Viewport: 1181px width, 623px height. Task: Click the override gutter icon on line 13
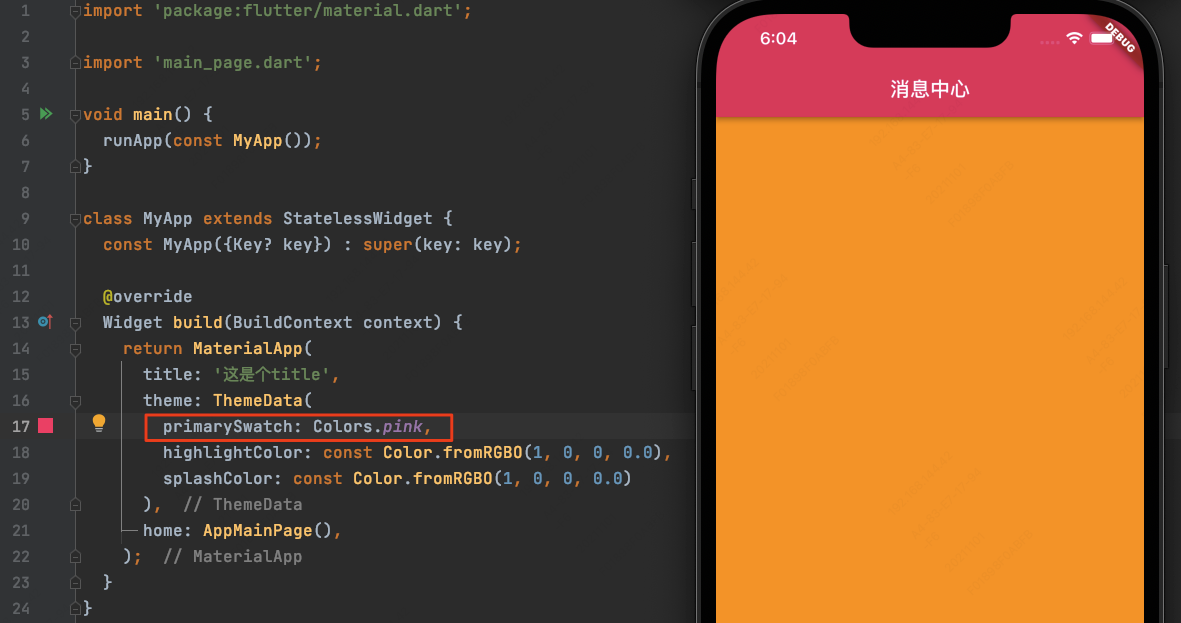45,322
